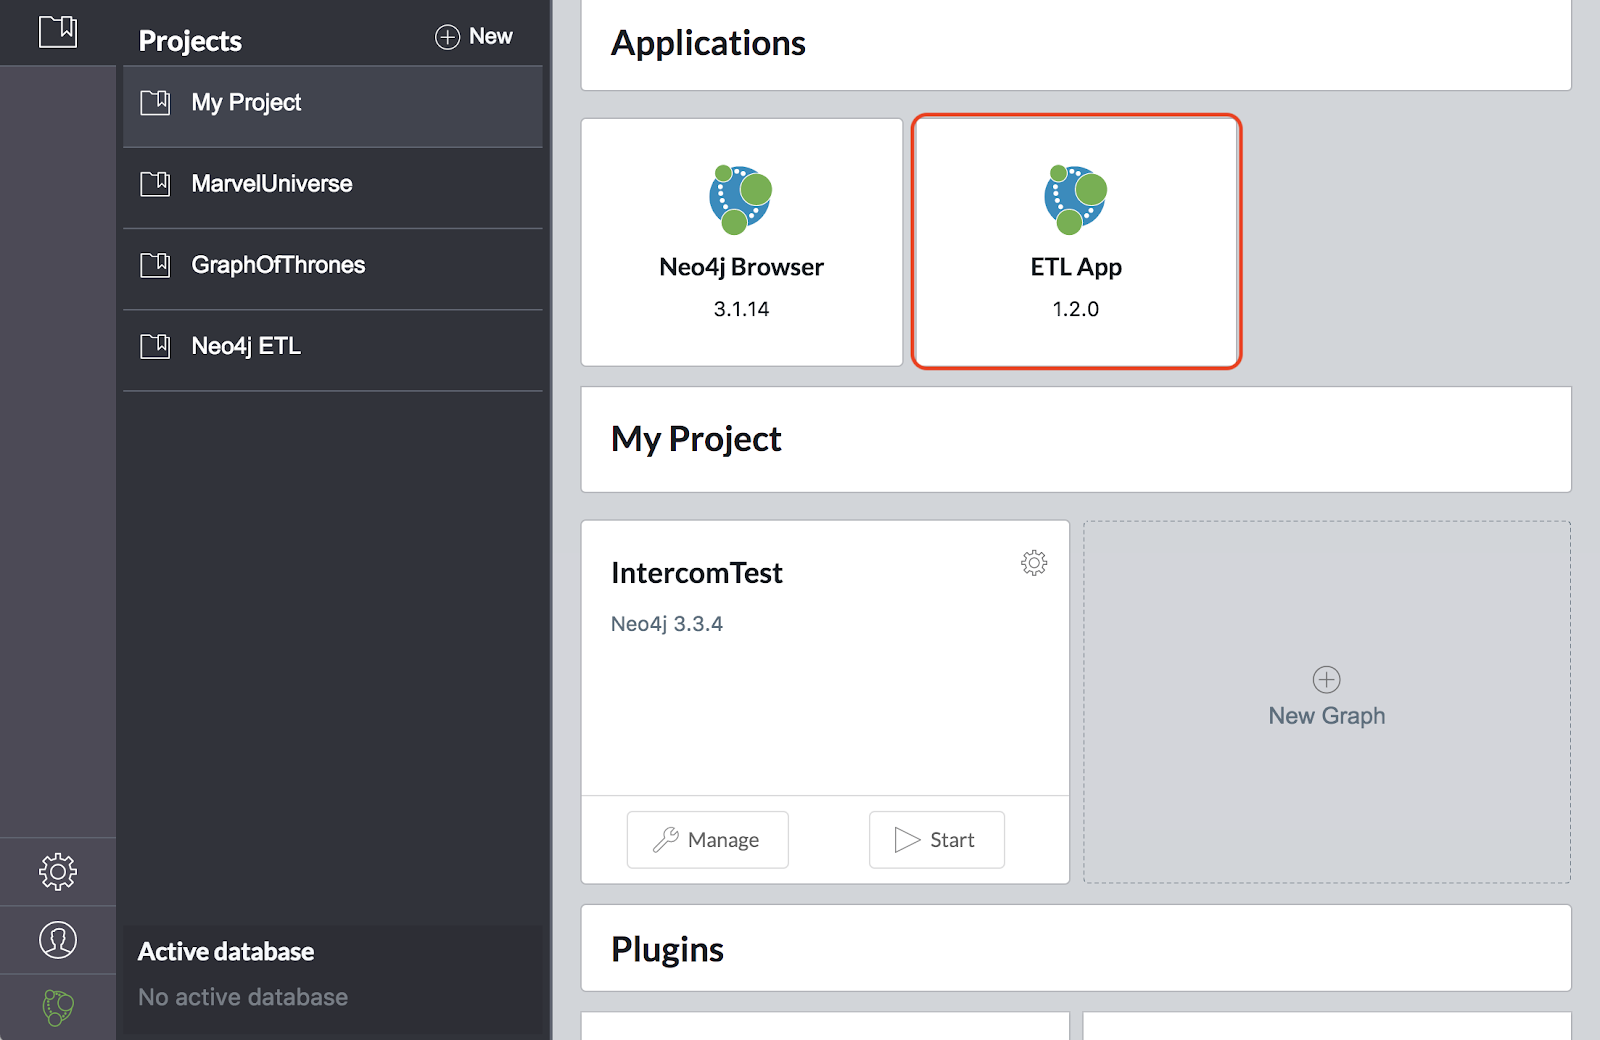Screen dimensions: 1600x1040
Task: Click the wrench icon on Manage
Action: tap(666, 840)
